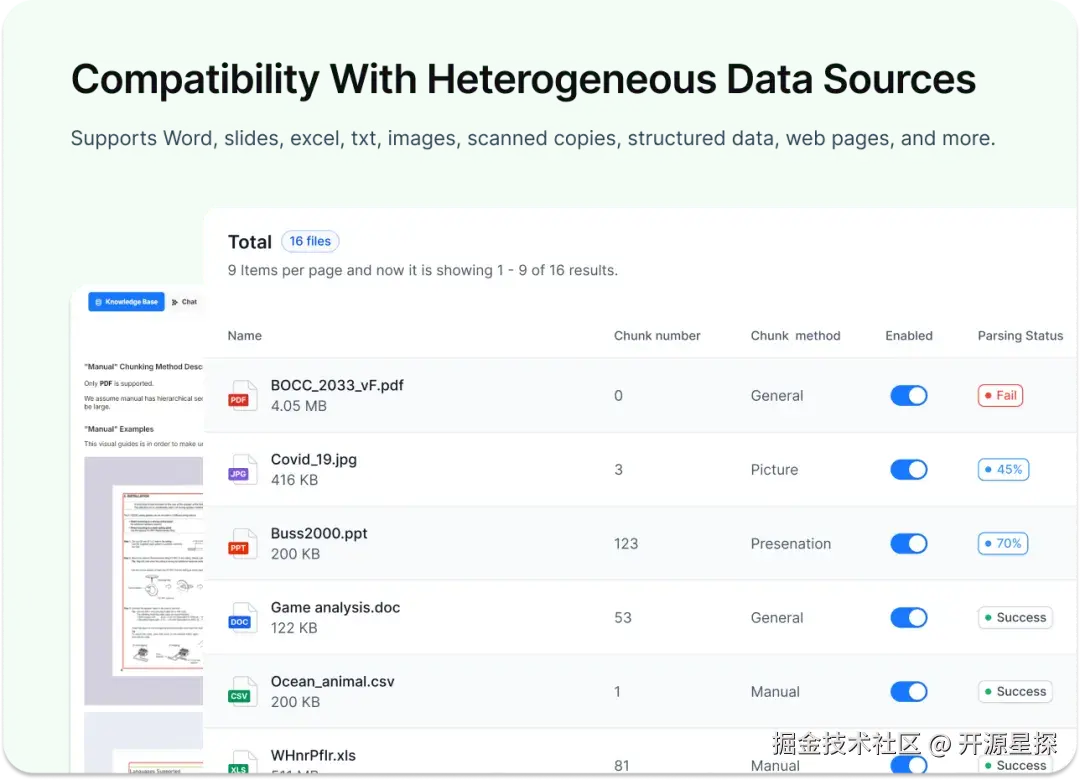Switch to the Chat tab
This screenshot has width=1080, height=780.
tap(185, 301)
